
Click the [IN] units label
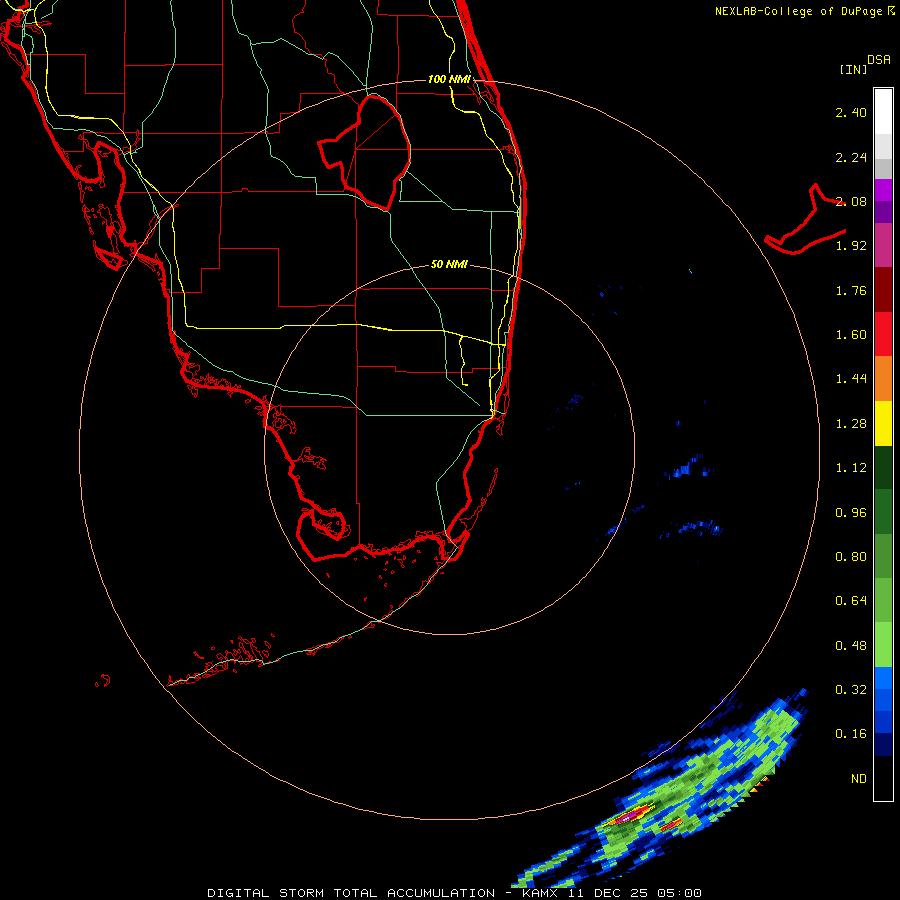[x=852, y=69]
